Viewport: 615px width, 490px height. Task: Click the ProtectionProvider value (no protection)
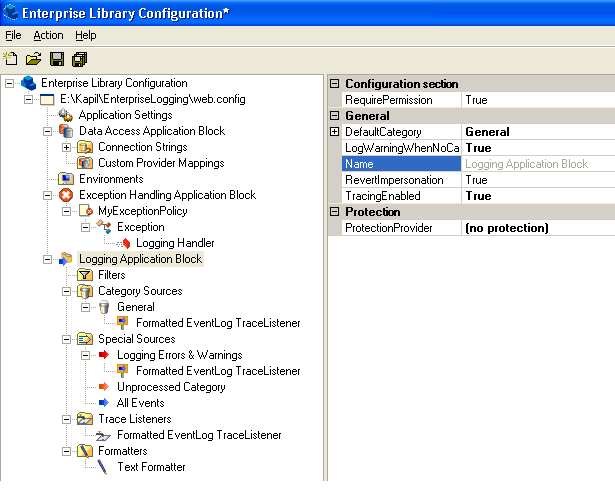(x=538, y=228)
